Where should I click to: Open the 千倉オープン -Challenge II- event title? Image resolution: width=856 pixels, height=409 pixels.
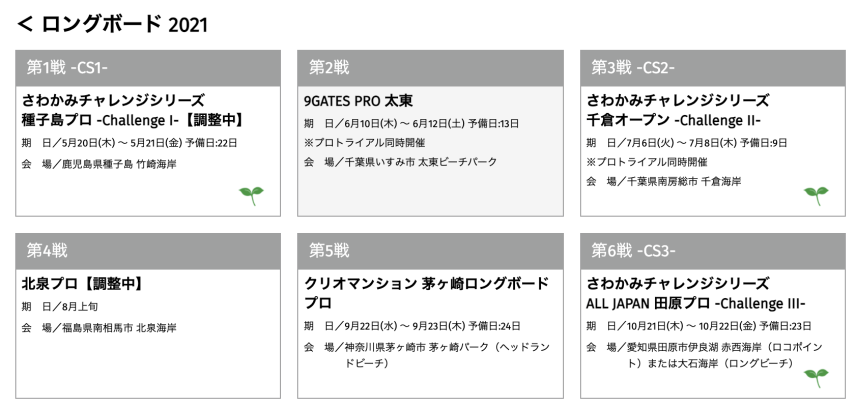point(677,110)
